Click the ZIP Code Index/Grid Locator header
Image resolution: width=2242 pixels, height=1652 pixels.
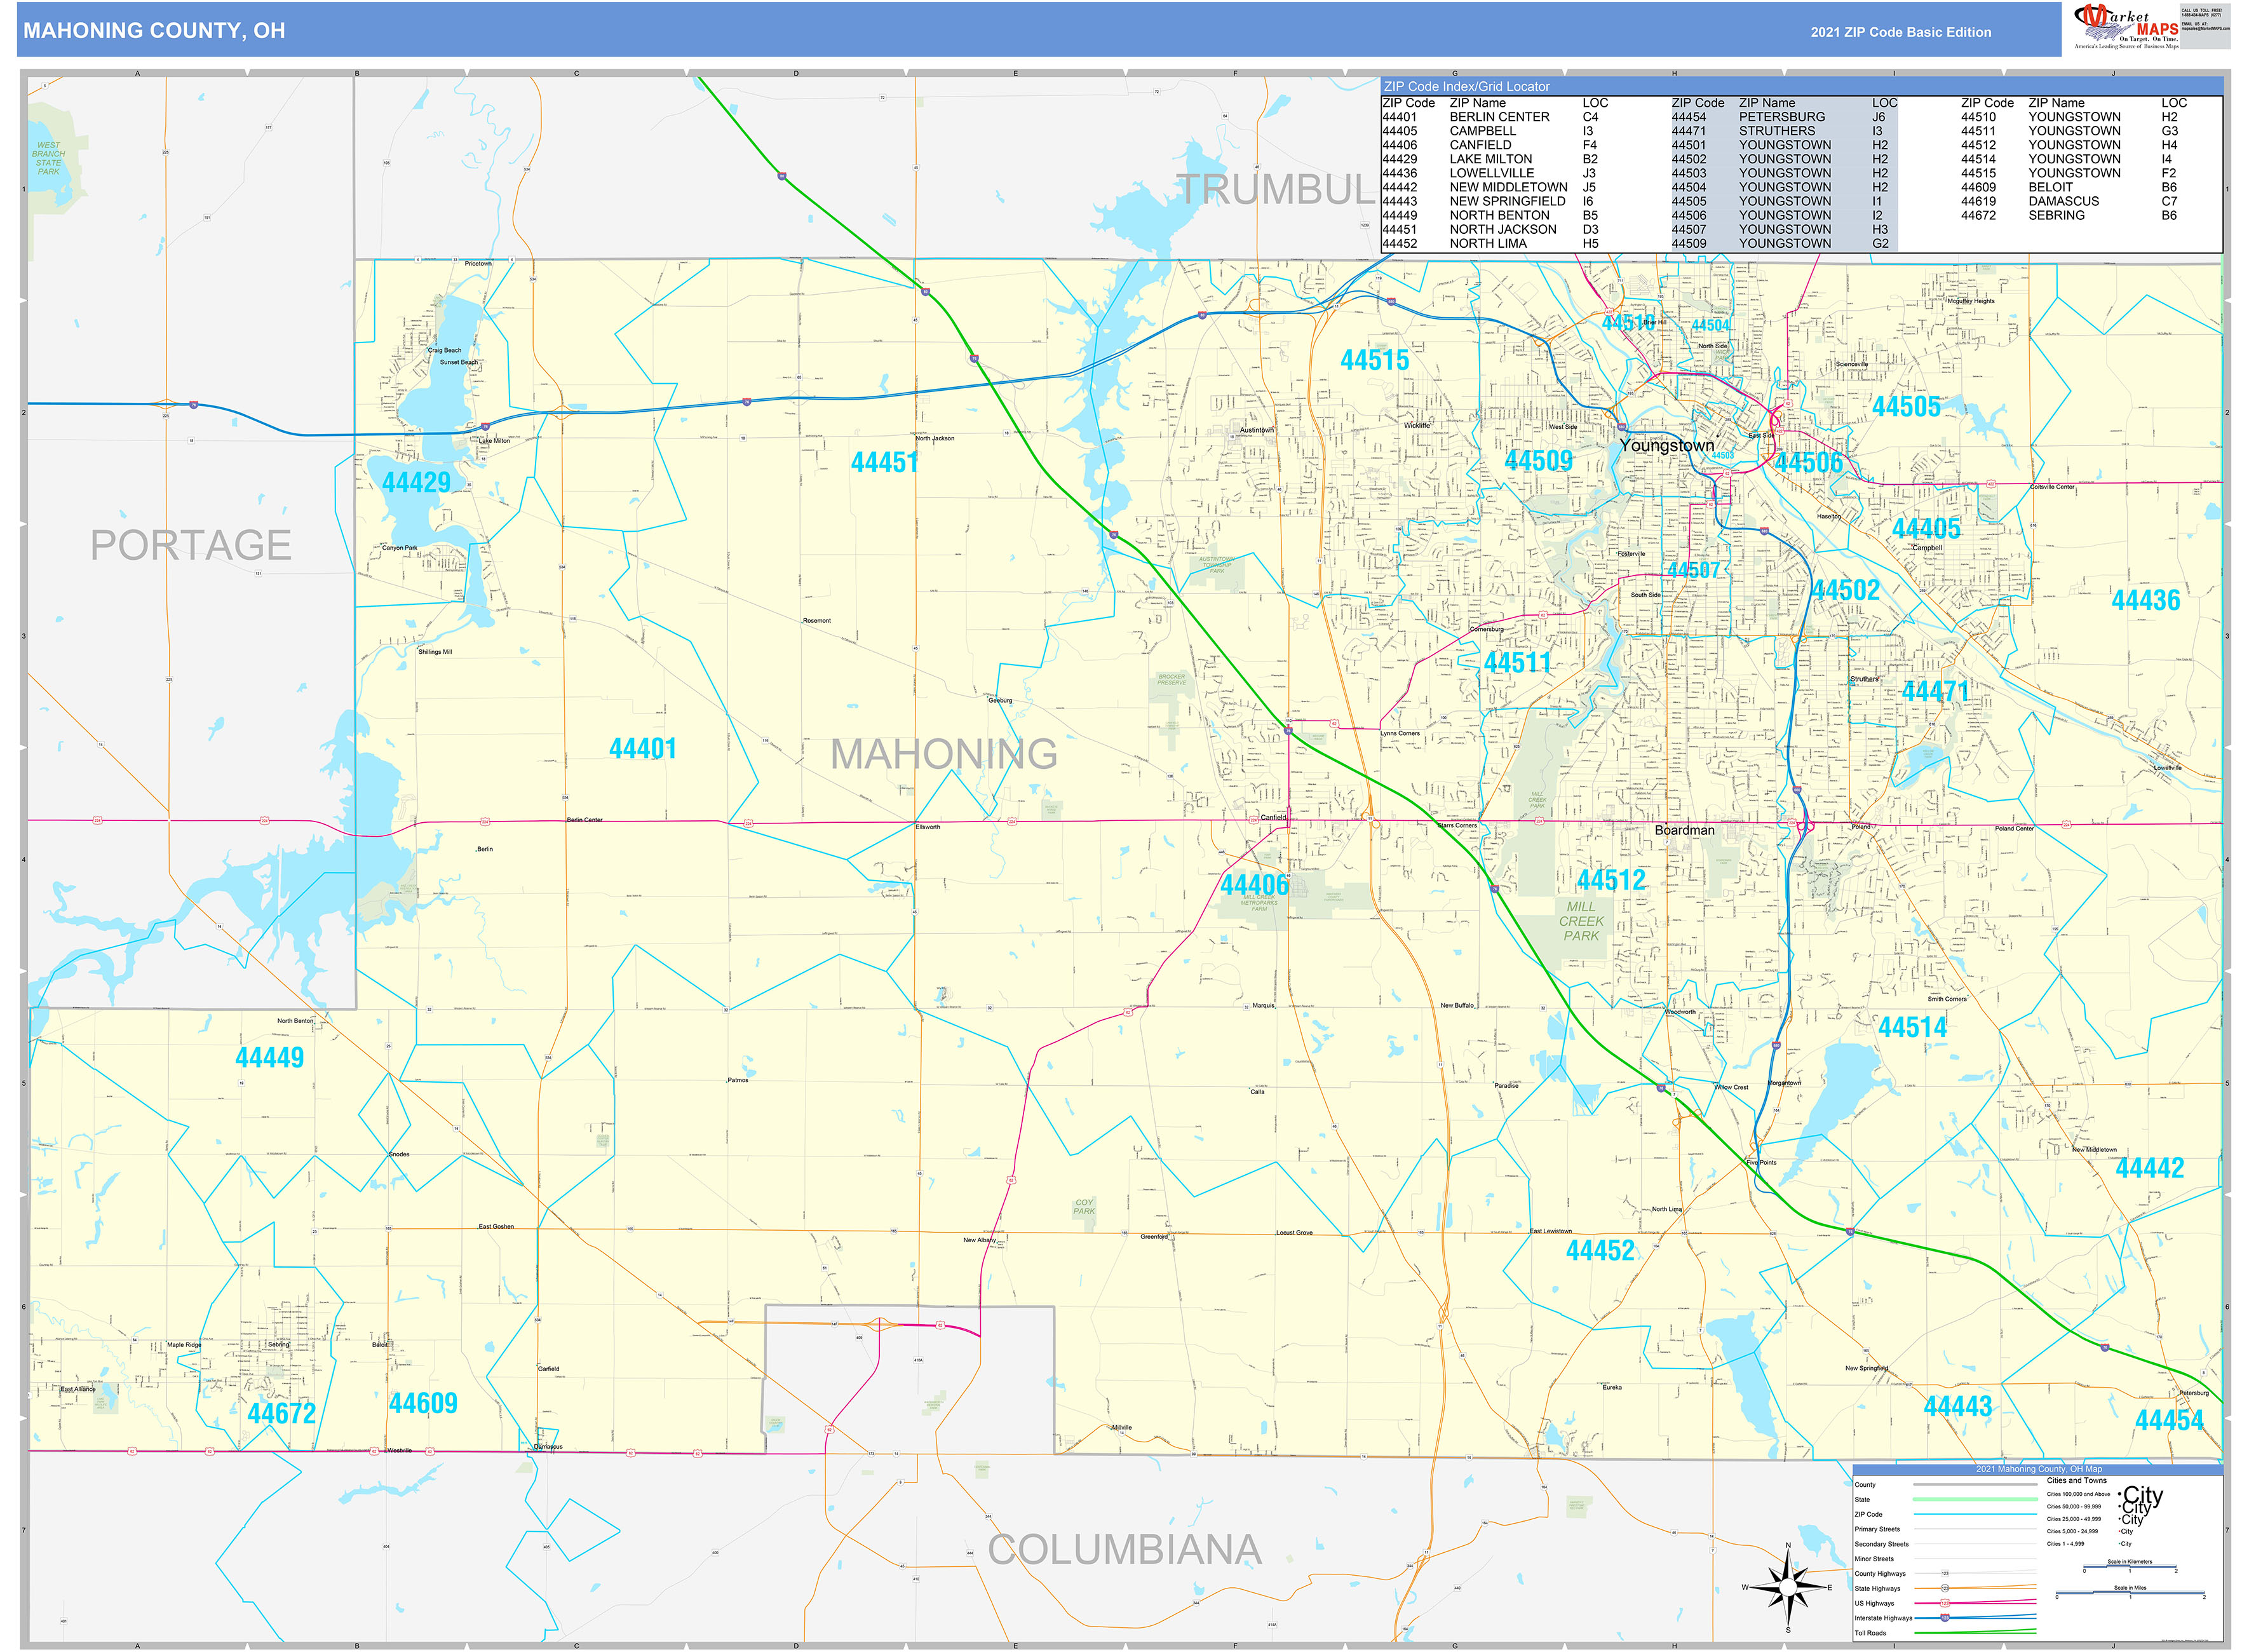(x=1466, y=87)
